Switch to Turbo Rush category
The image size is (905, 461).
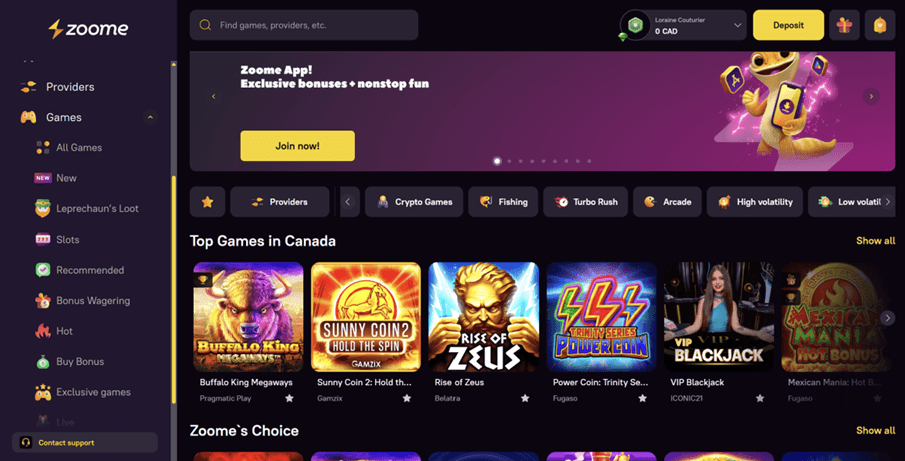pos(586,202)
